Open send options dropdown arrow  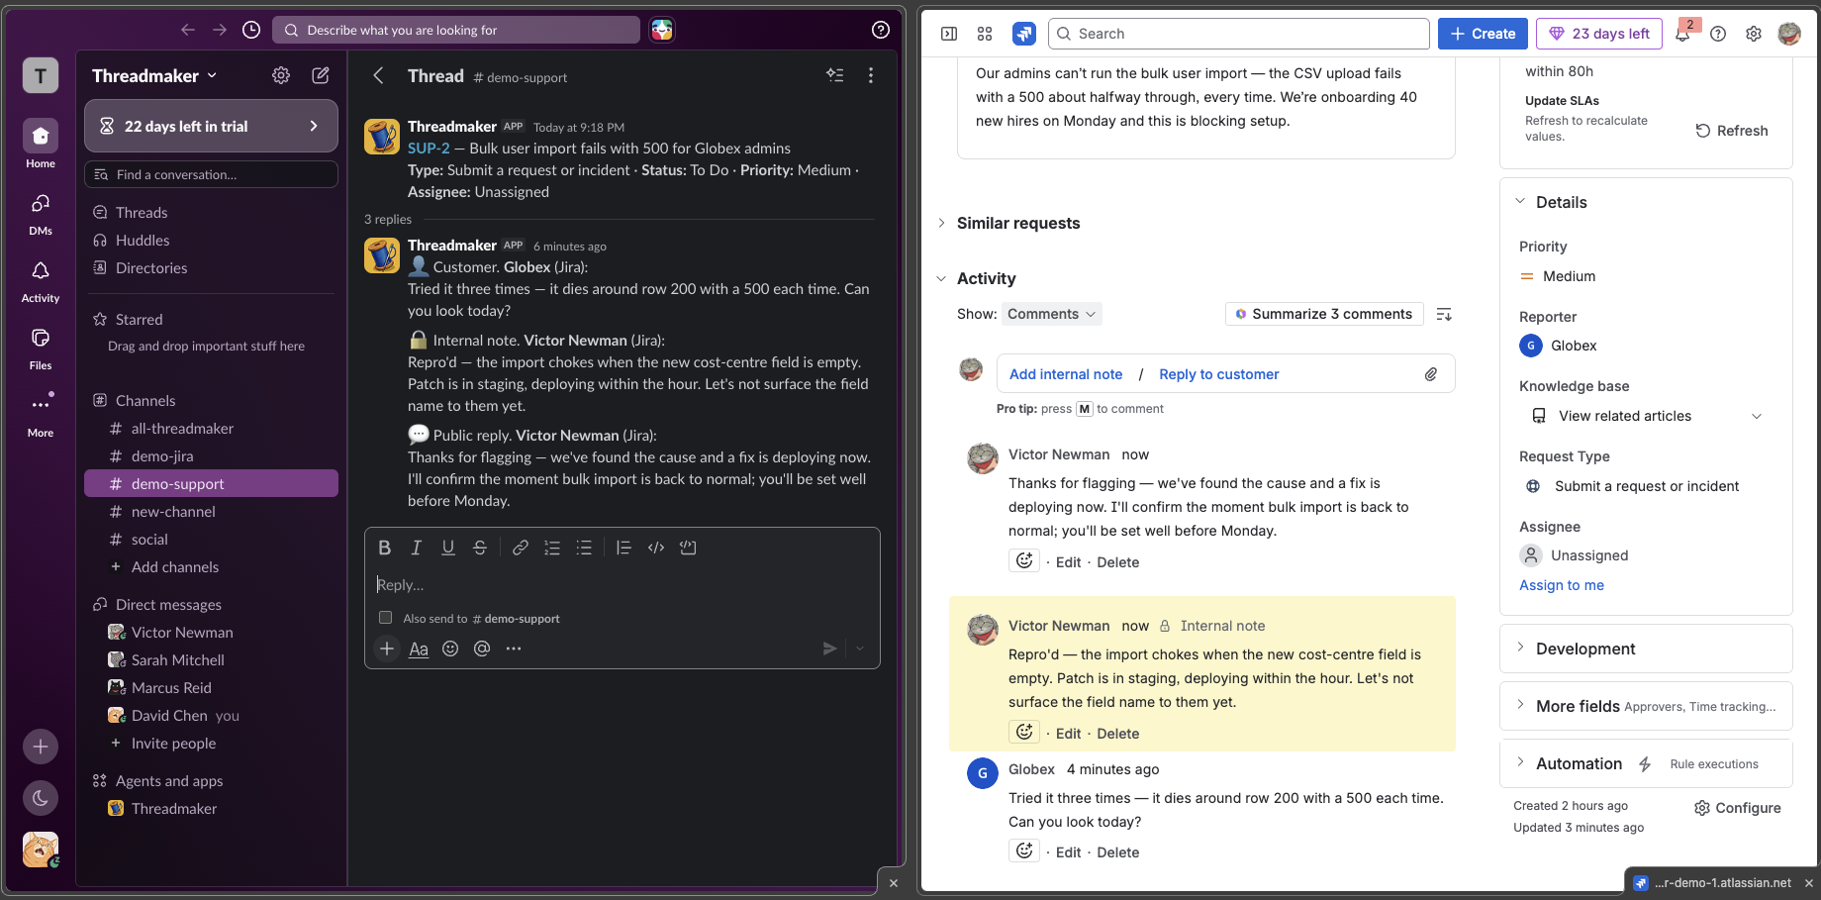(860, 649)
